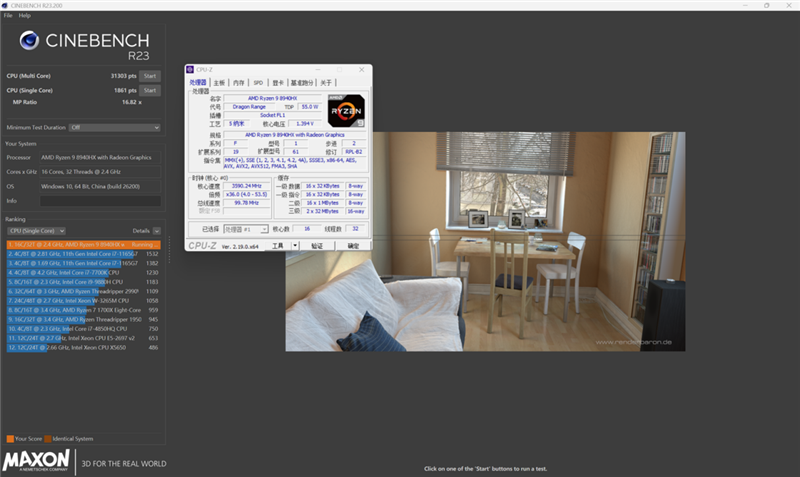Open the File menu

point(8,15)
